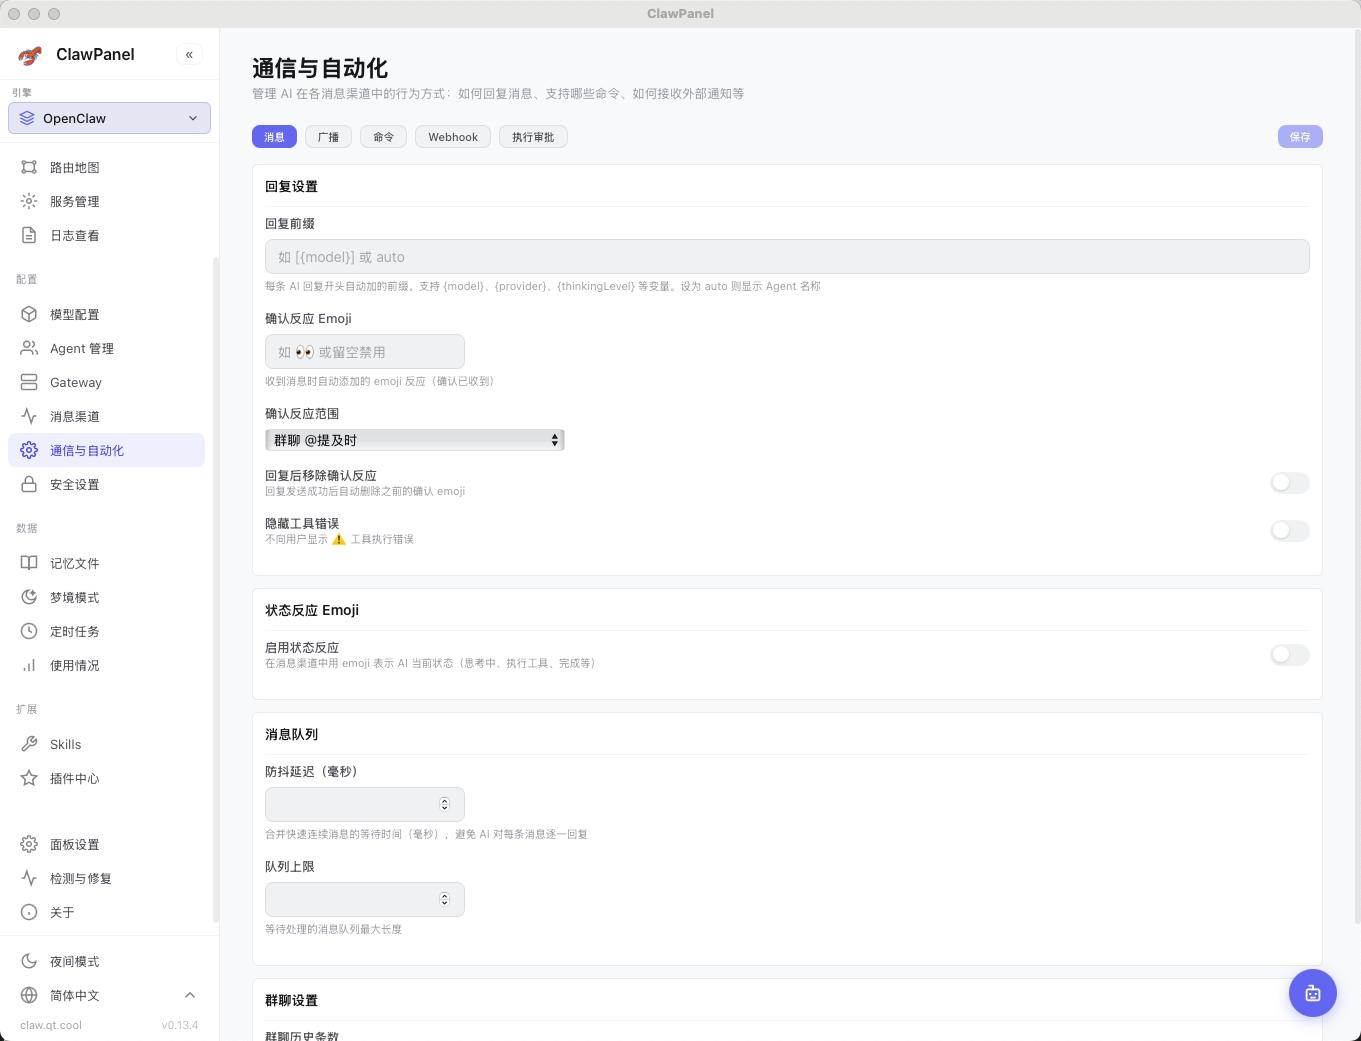This screenshot has height=1041, width=1361.
Task: Enable hide tool errors (隐藏工具错误) switch
Action: [x=1289, y=531]
